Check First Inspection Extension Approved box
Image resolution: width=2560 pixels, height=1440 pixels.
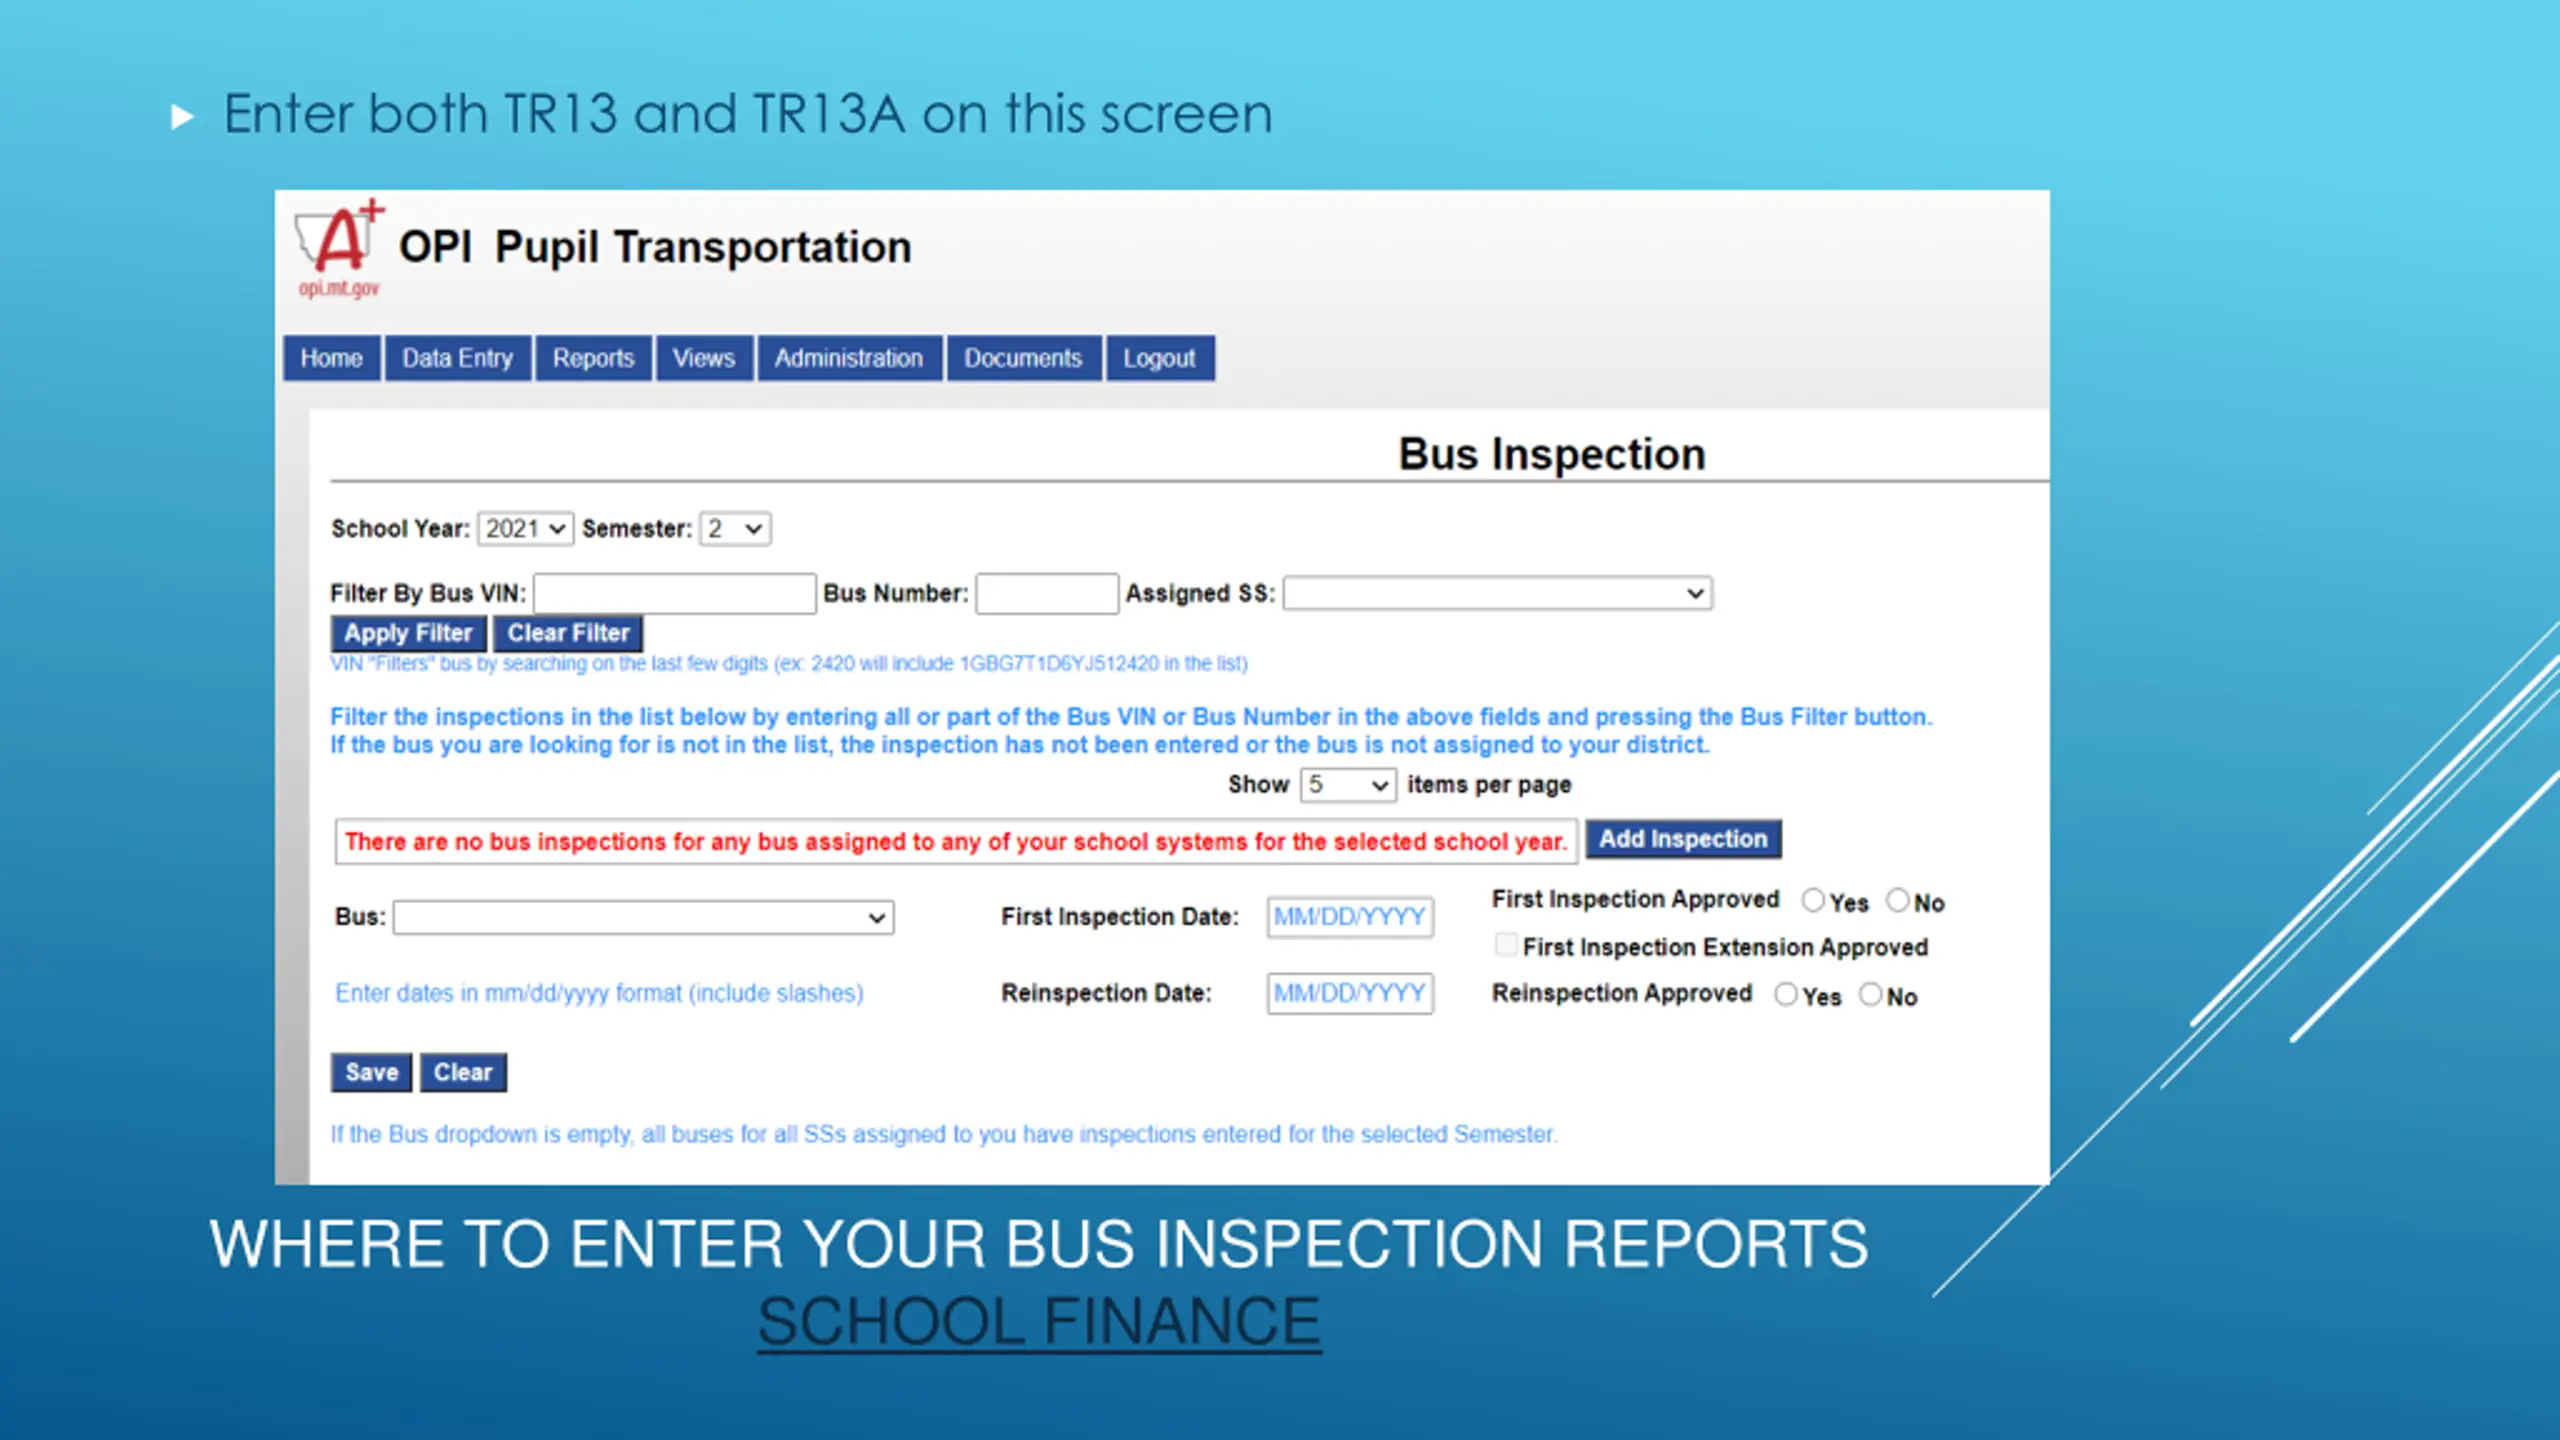pyautogui.click(x=1505, y=945)
